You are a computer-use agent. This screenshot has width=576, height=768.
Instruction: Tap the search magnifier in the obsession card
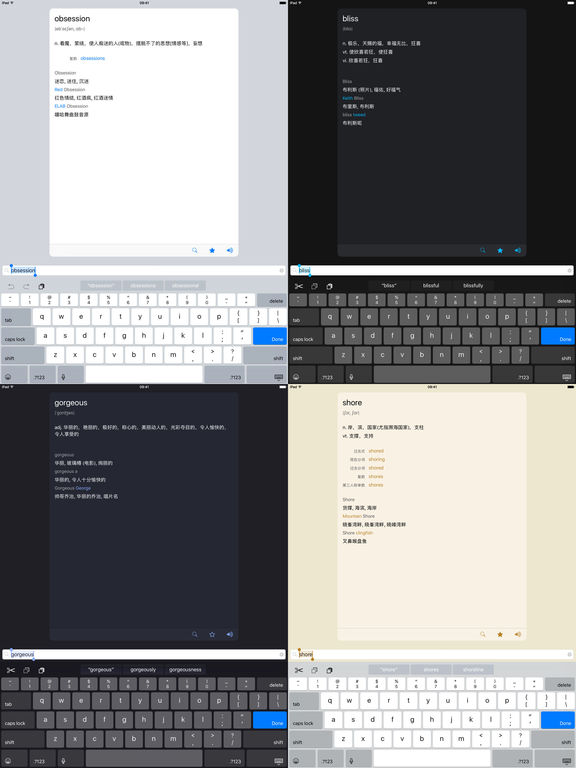click(194, 250)
